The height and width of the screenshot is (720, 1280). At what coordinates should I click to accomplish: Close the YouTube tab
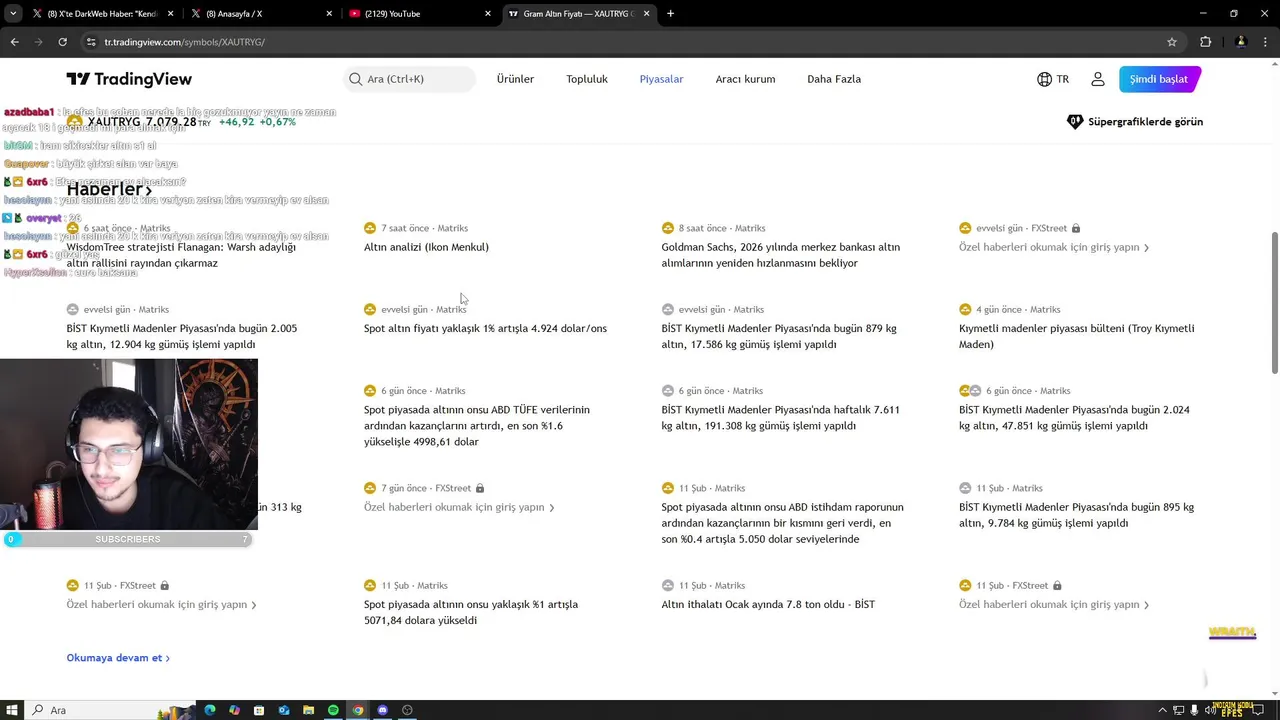(488, 14)
